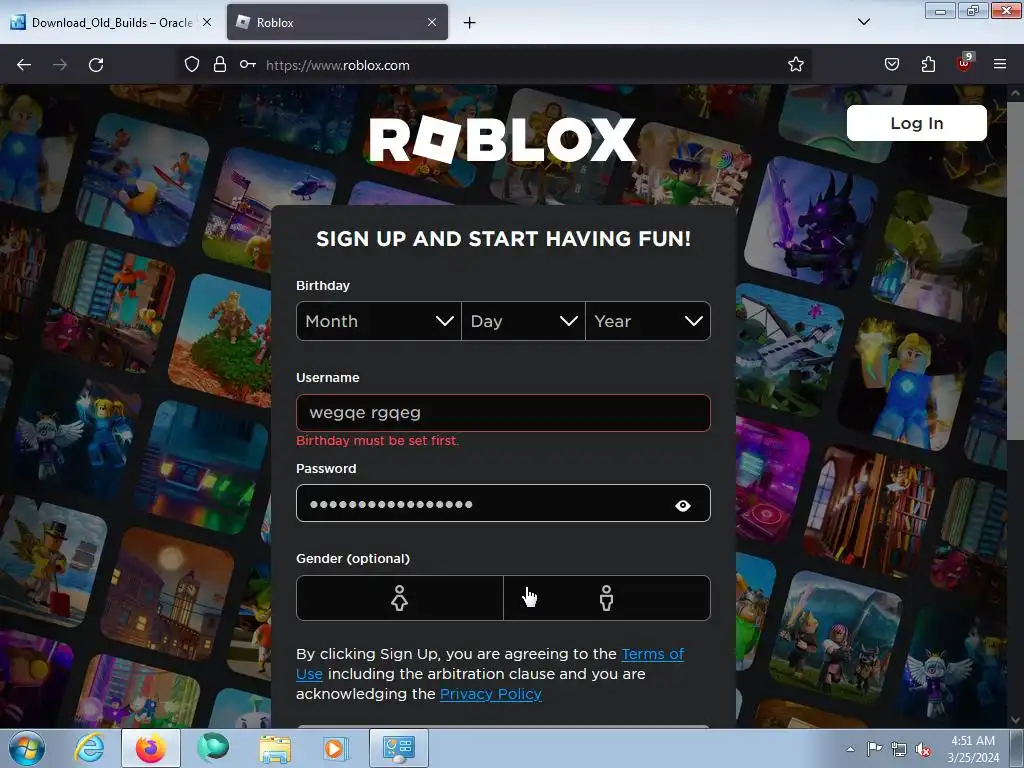Click the 'Birthday' field label

[323, 285]
